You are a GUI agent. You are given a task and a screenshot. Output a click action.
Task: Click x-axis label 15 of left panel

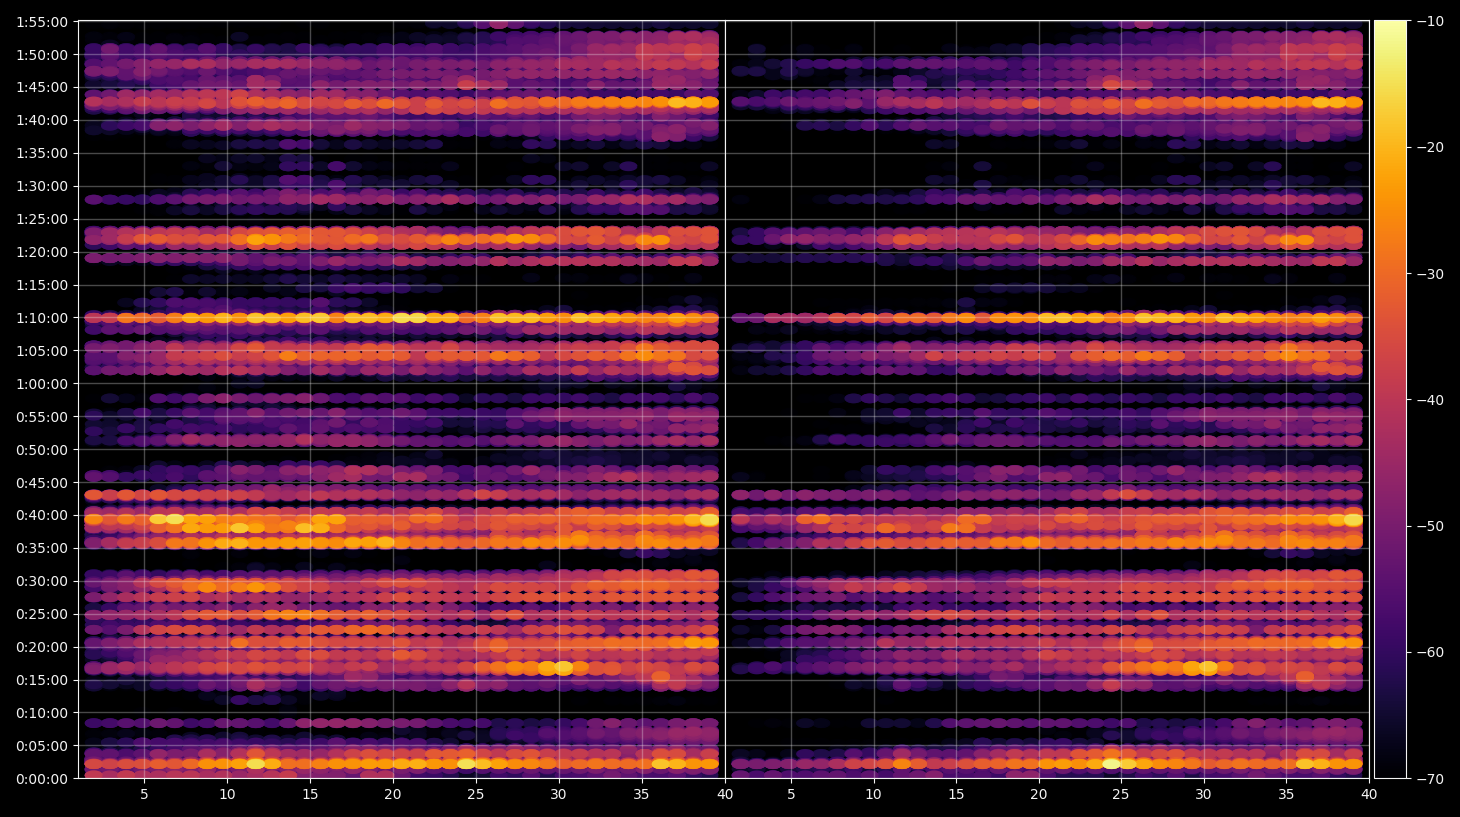coord(310,795)
